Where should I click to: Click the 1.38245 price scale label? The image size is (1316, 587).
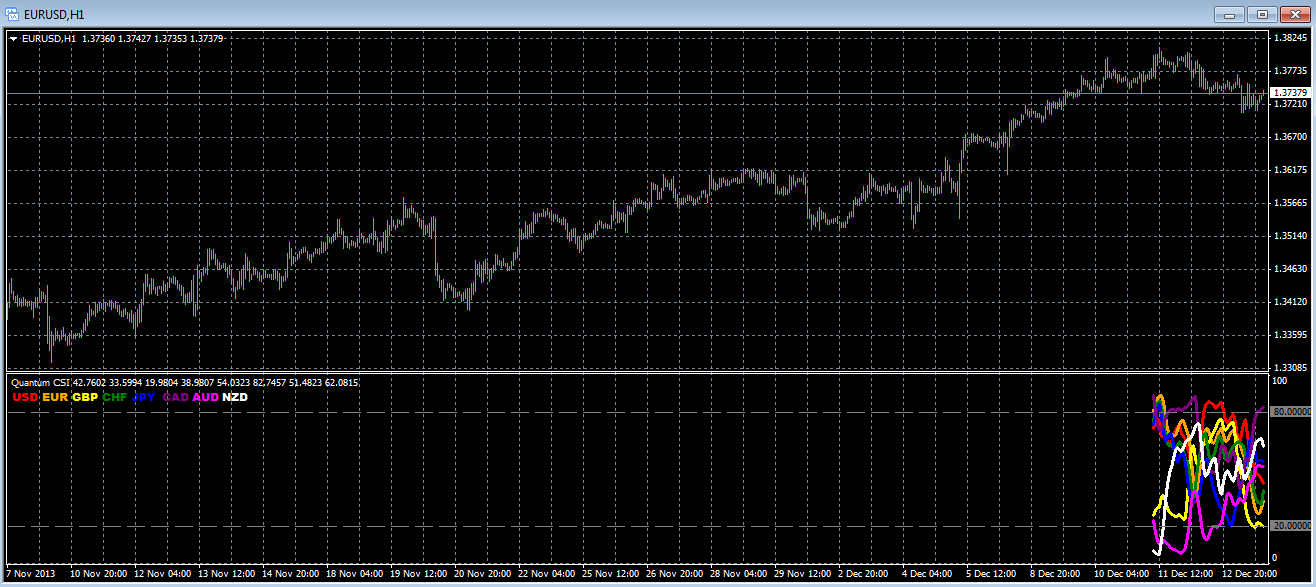1290,38
